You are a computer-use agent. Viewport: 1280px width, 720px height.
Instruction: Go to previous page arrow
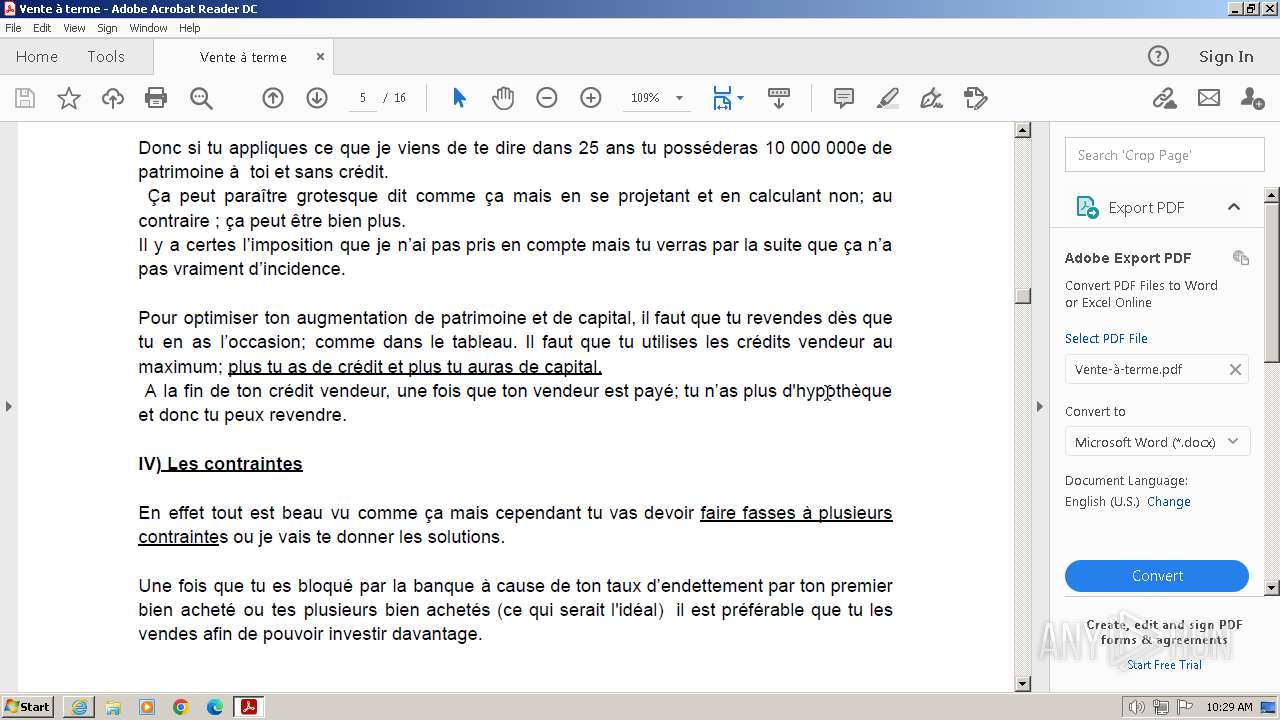[273, 98]
